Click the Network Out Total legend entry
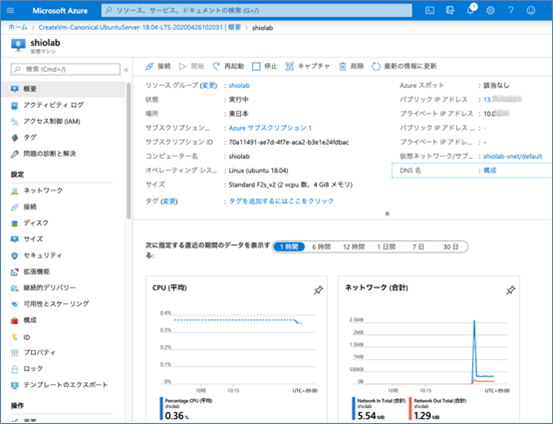553x424 pixels. point(438,409)
